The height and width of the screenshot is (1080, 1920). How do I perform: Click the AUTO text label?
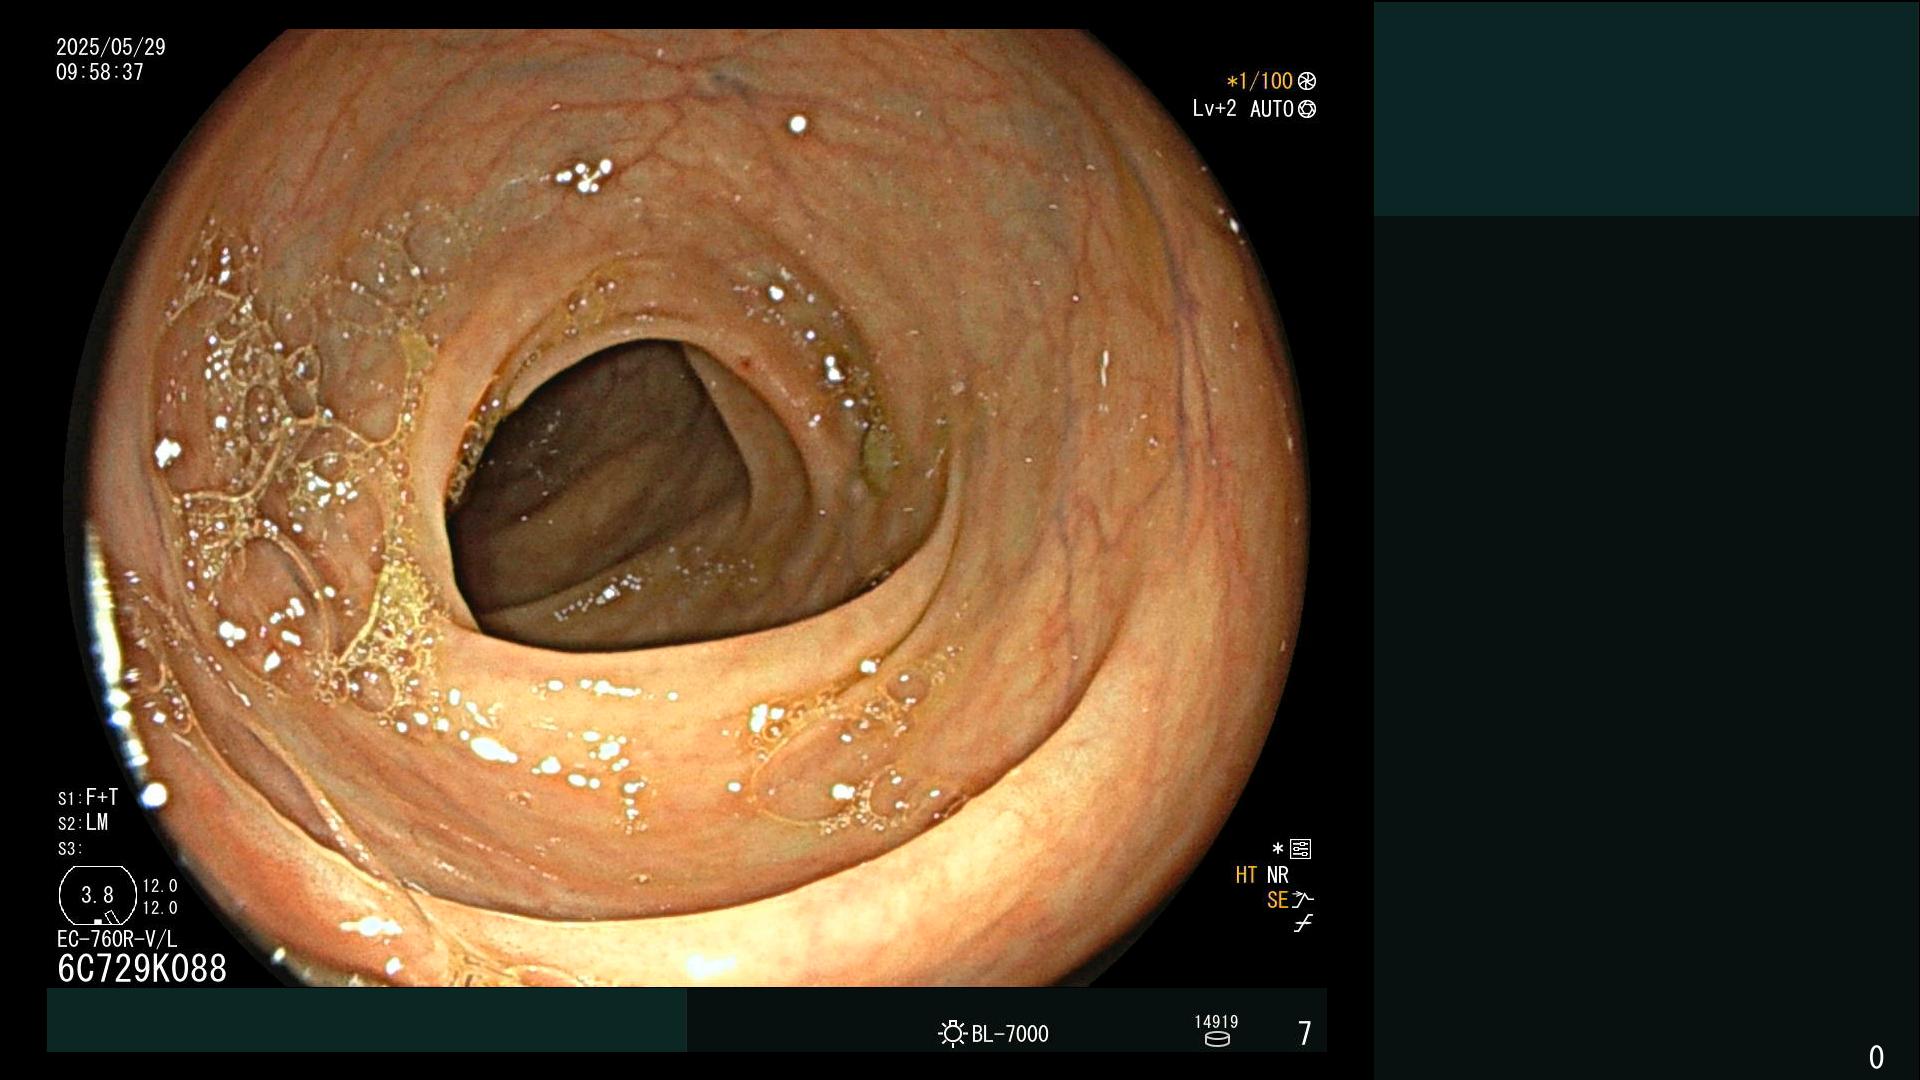(x=1272, y=109)
